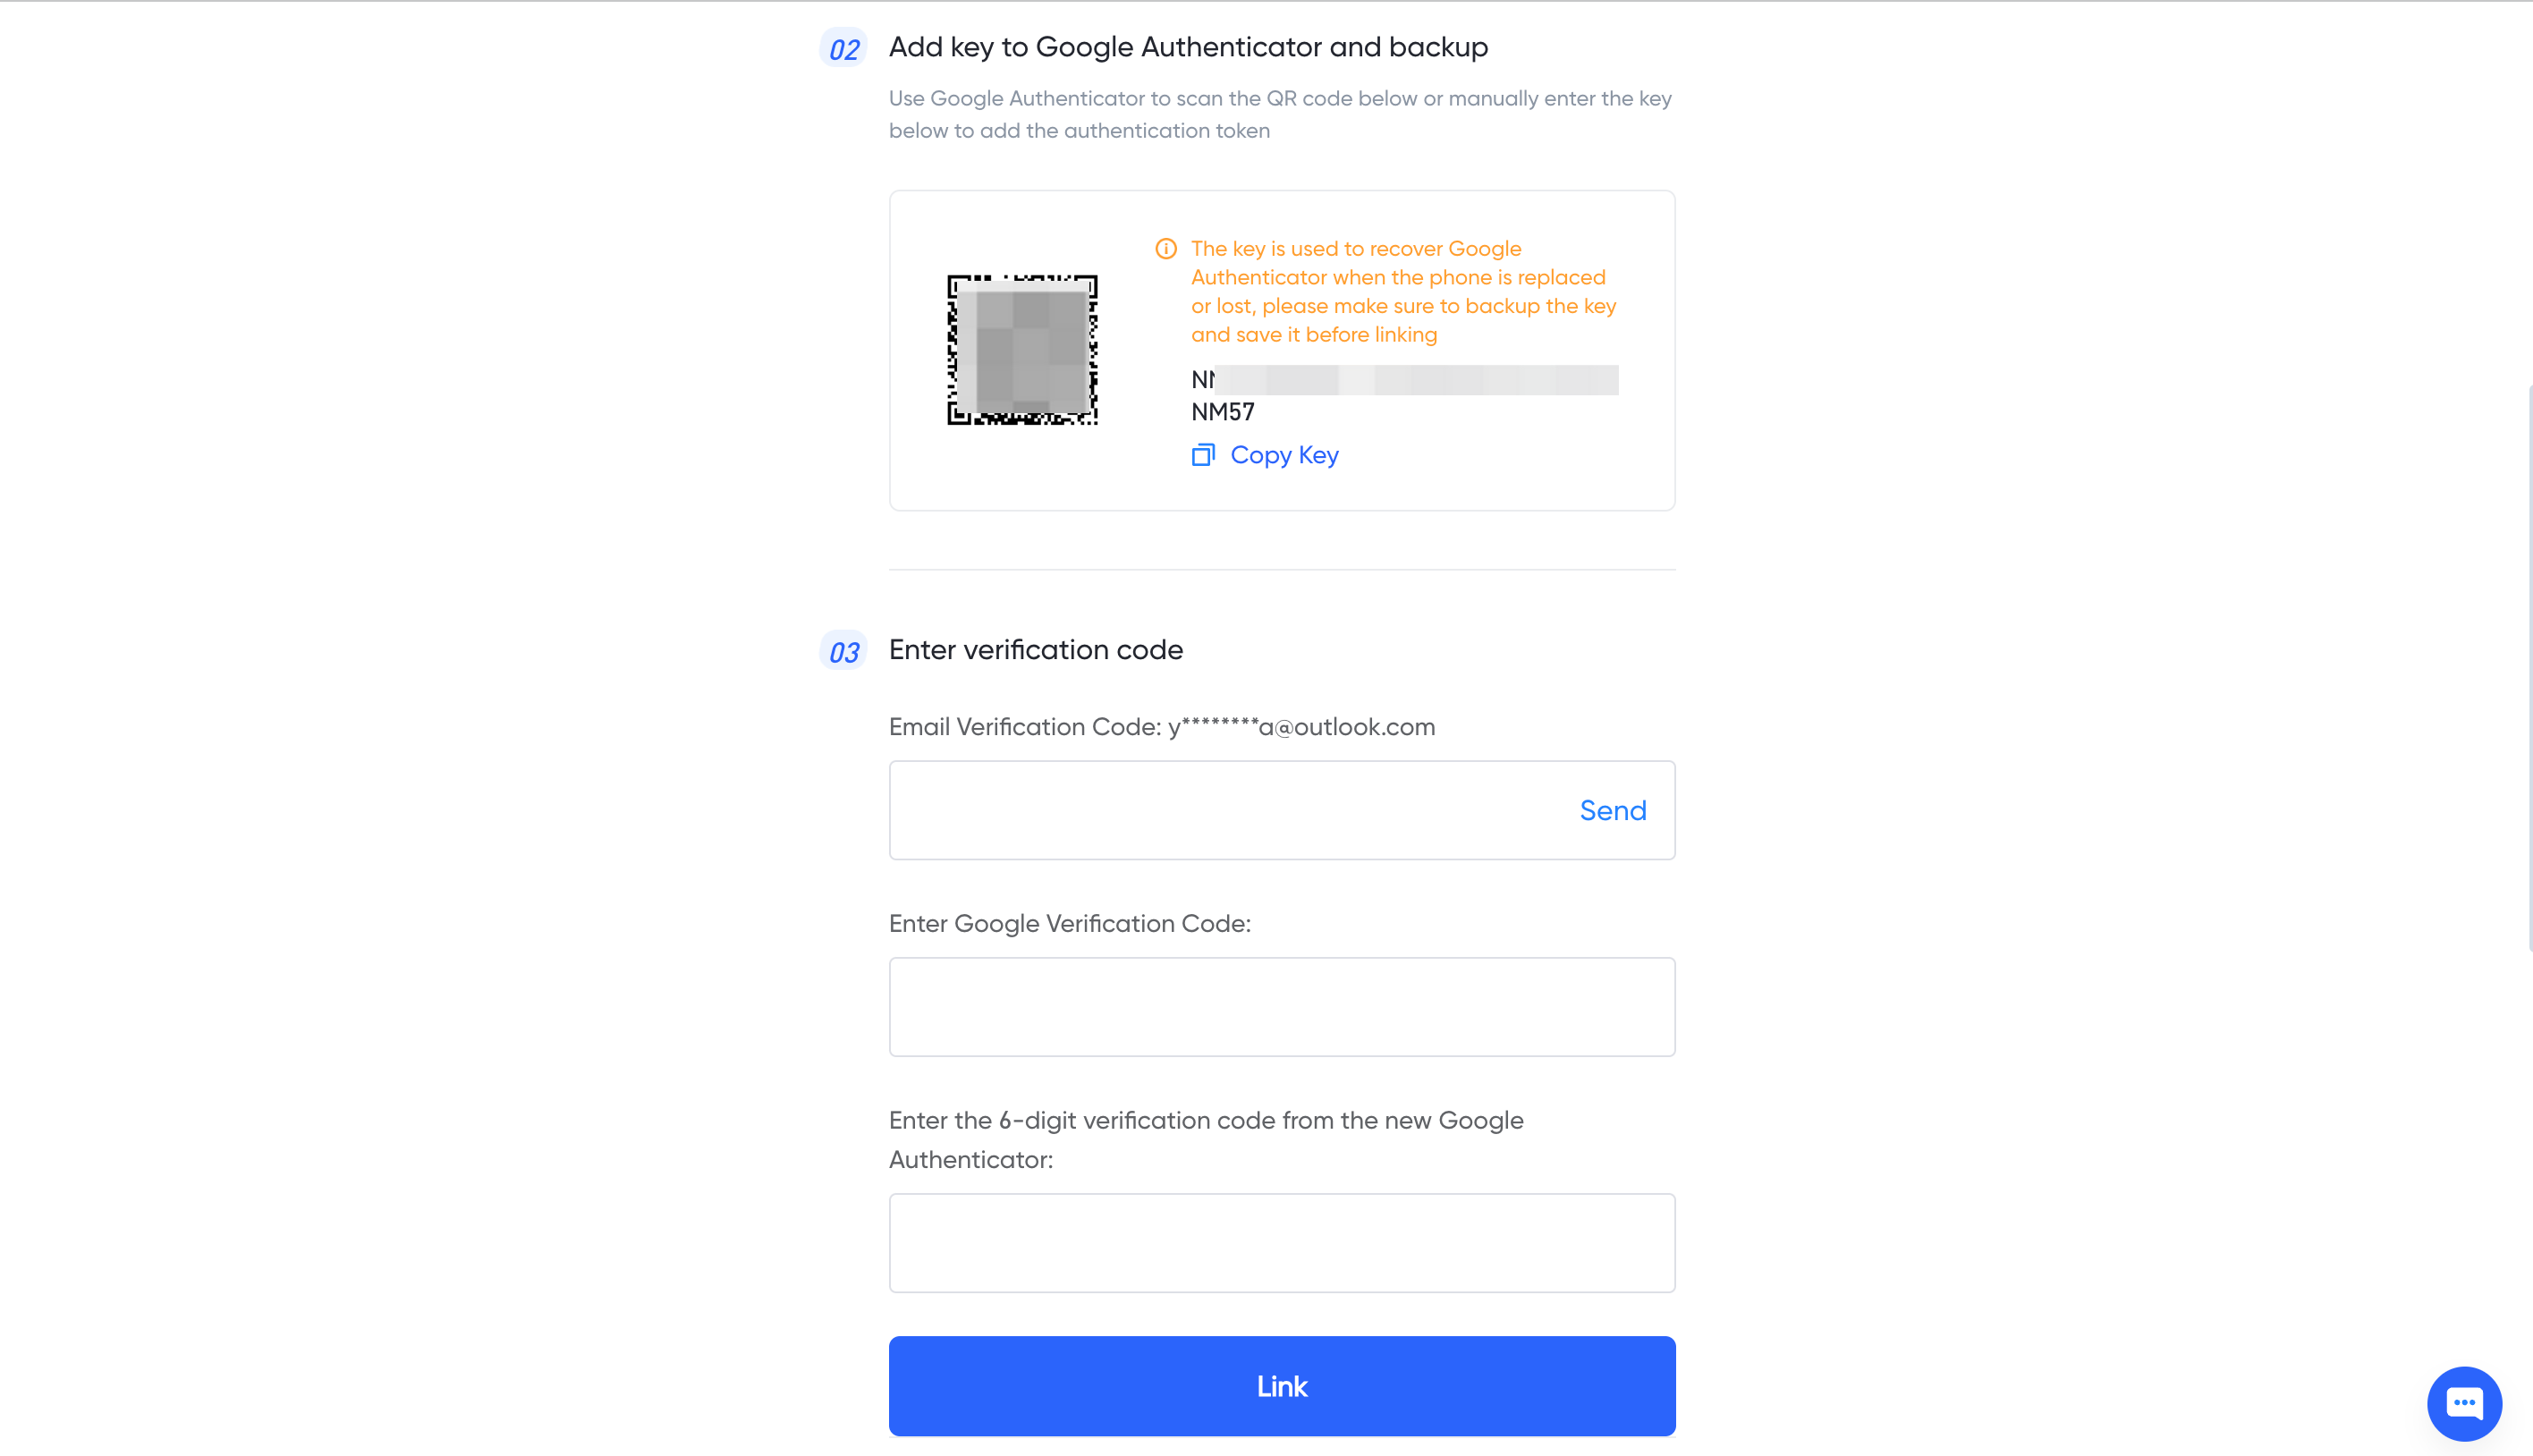Focus the new Google Authenticator code field
The height and width of the screenshot is (1456, 2533).
pos(1282,1243)
